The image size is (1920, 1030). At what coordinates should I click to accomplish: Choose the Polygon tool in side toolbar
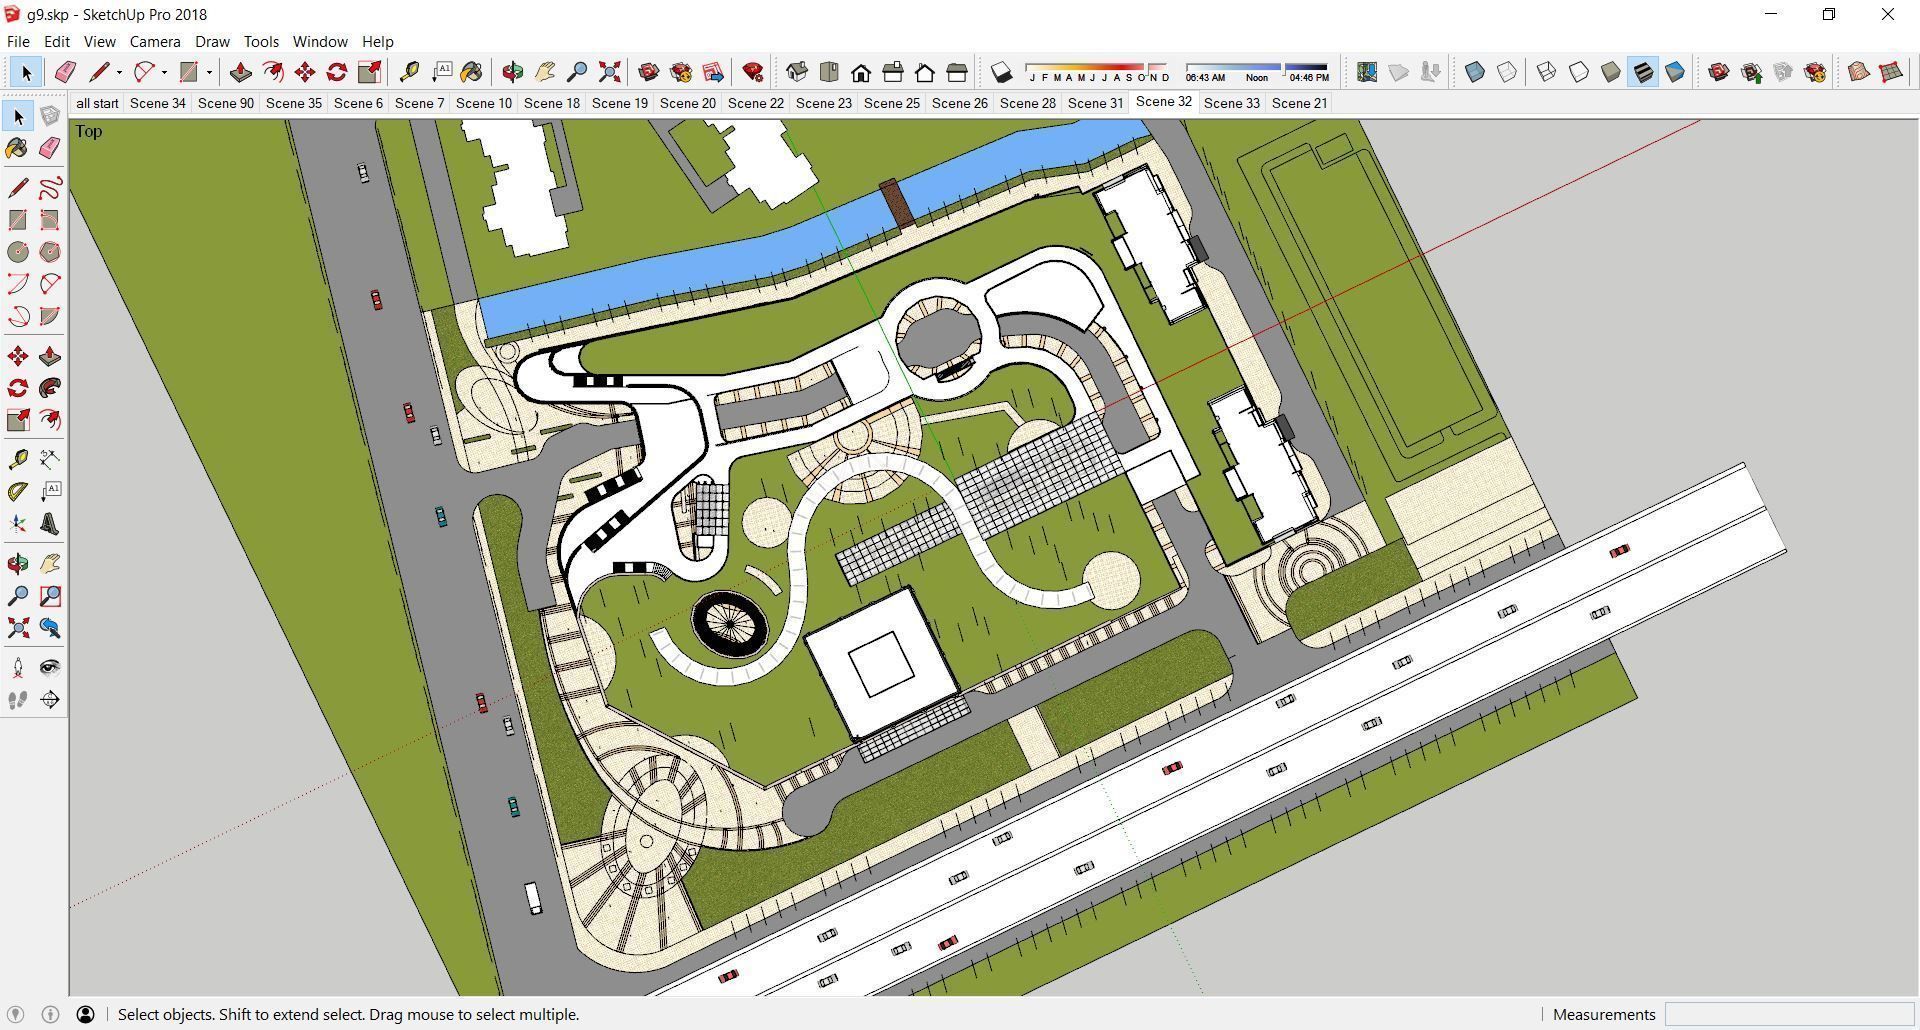tap(50, 252)
